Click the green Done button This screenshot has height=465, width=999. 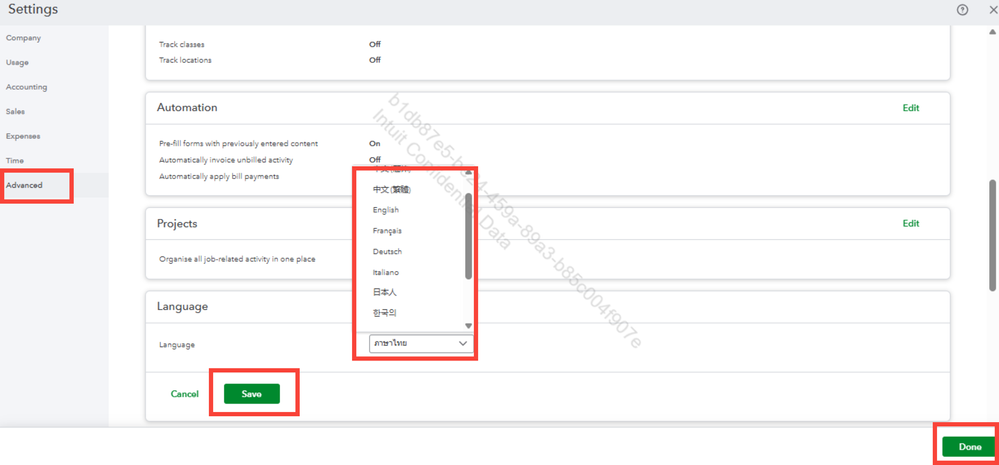coord(970,447)
